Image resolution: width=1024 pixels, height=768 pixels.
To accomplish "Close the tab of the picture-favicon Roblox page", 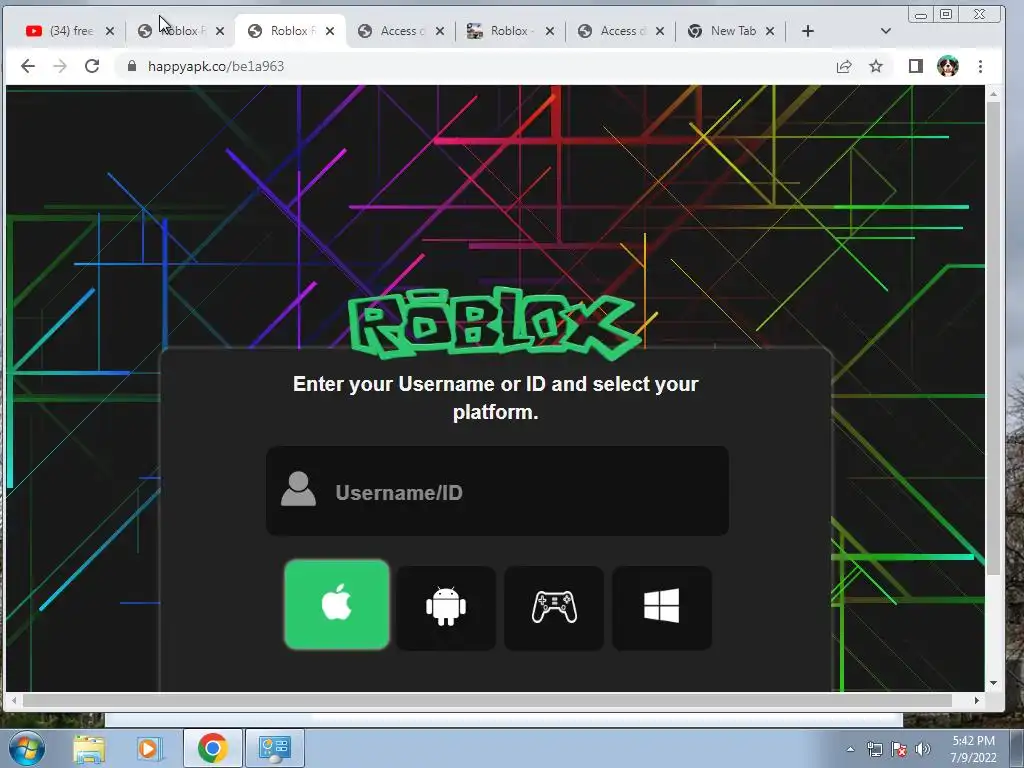I will coord(550,31).
